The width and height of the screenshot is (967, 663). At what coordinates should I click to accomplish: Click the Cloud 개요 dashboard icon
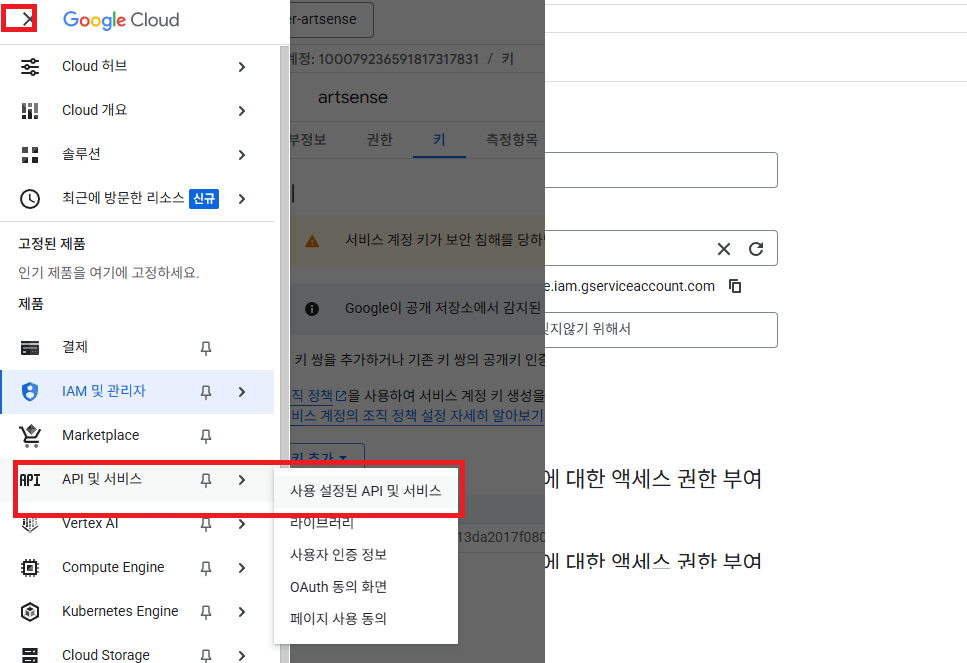tap(30, 110)
